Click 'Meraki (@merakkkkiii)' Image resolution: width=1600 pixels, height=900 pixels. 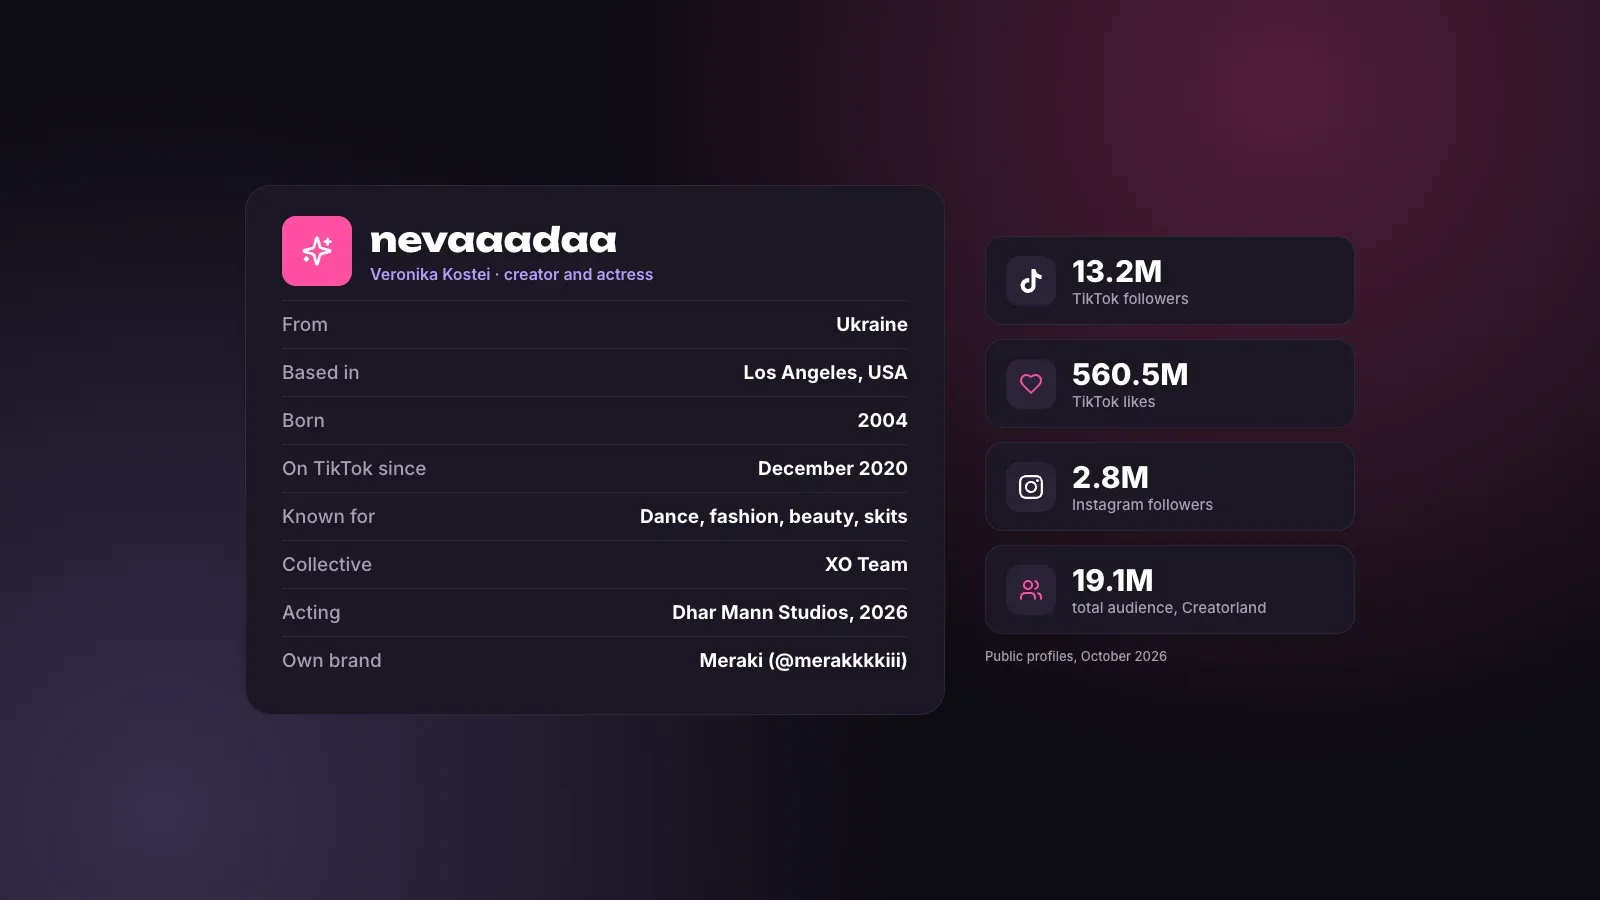803,660
